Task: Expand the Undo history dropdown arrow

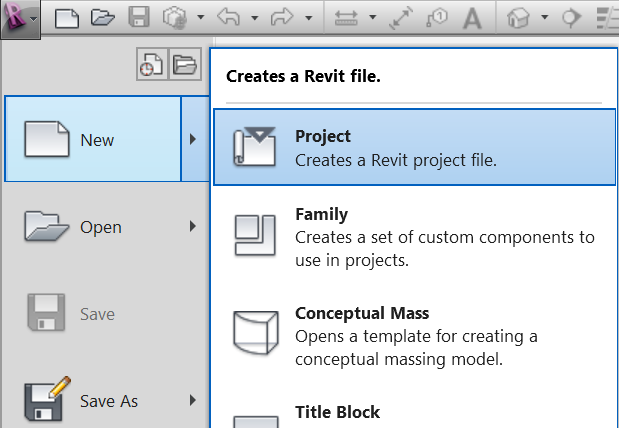Action: click(x=254, y=18)
